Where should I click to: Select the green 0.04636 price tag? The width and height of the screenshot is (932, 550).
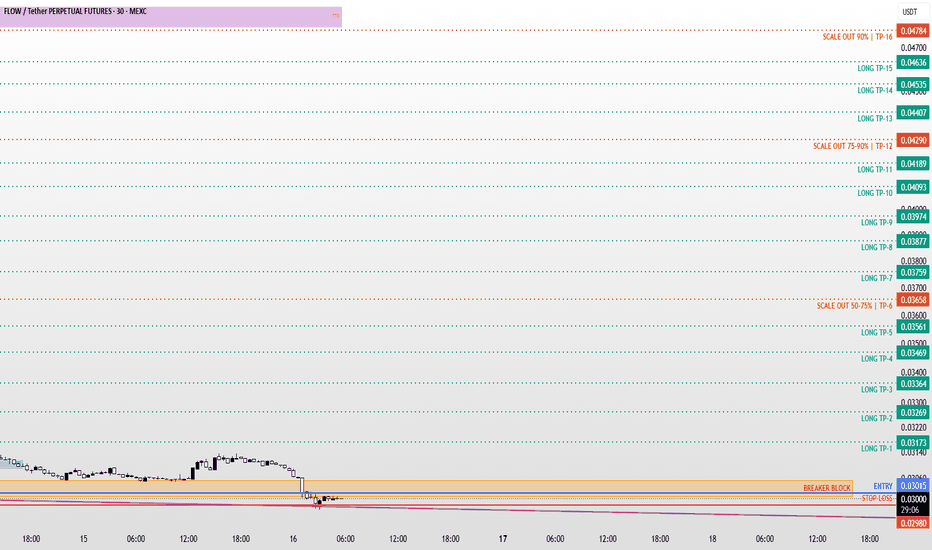point(913,62)
